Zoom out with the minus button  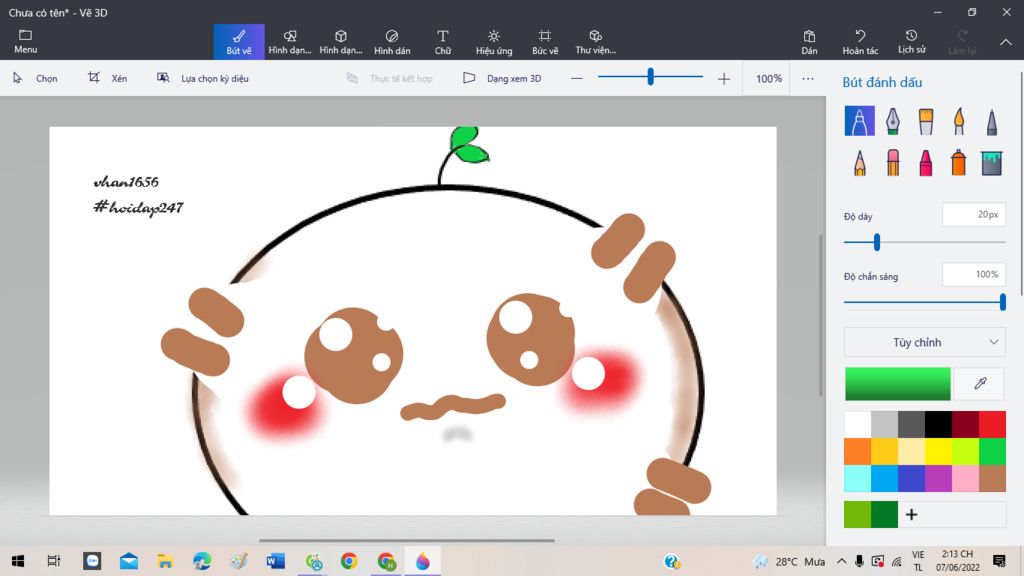tap(576, 78)
